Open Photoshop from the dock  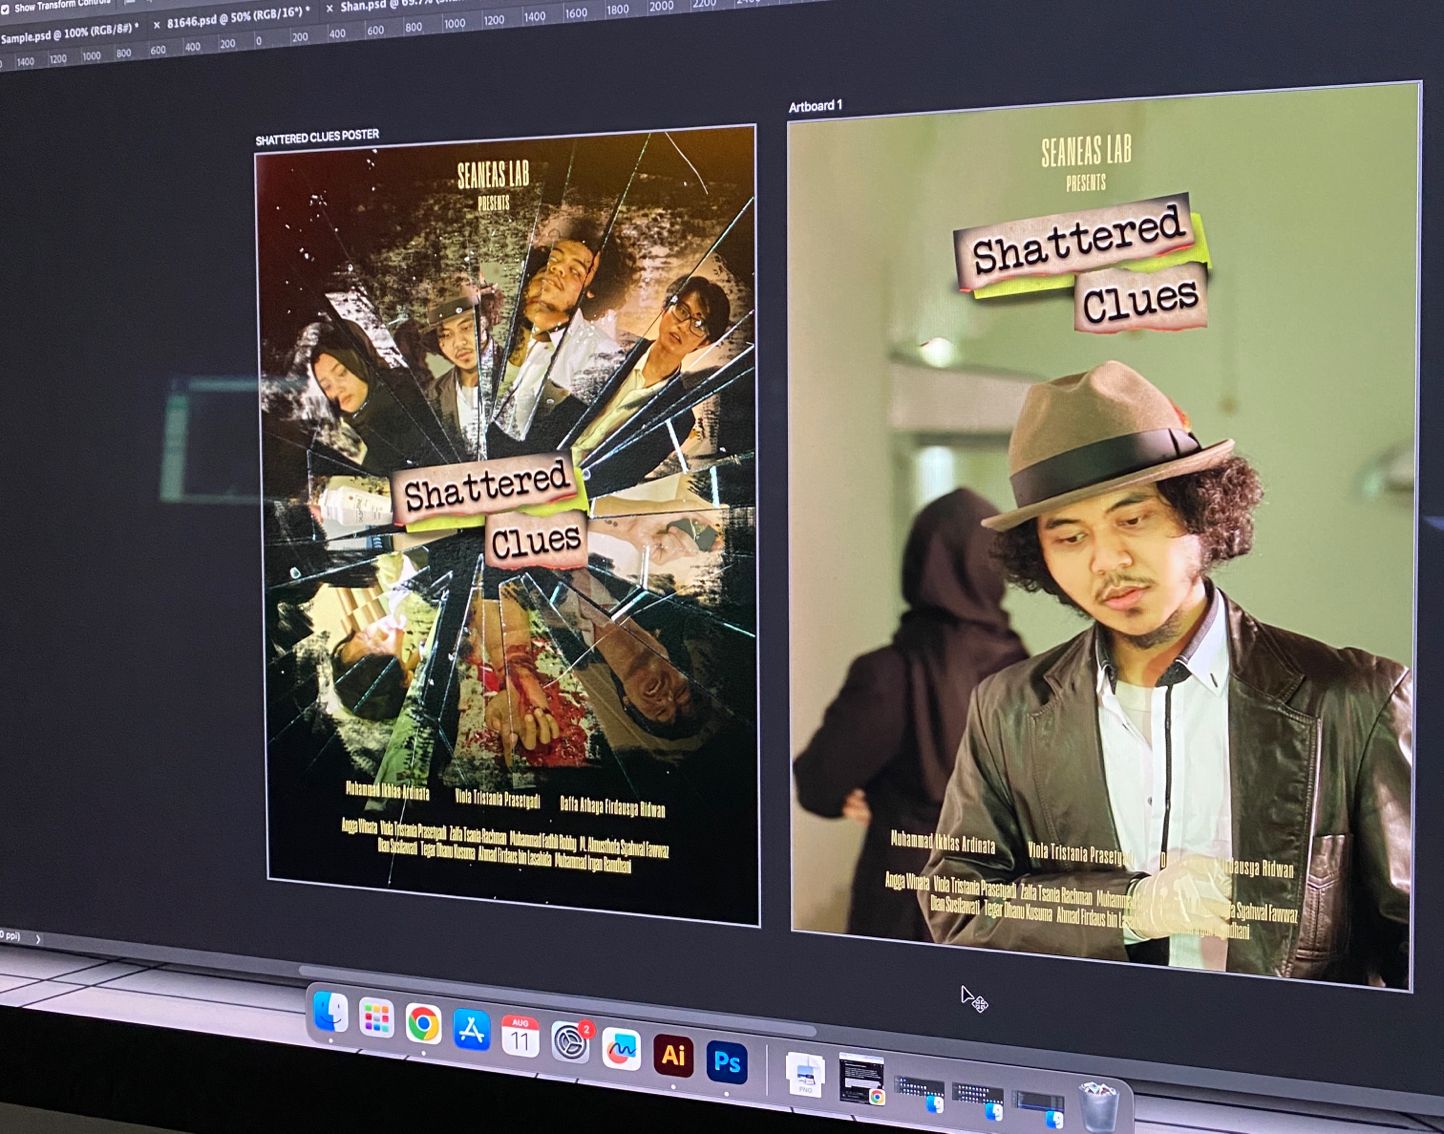pyautogui.click(x=727, y=1061)
